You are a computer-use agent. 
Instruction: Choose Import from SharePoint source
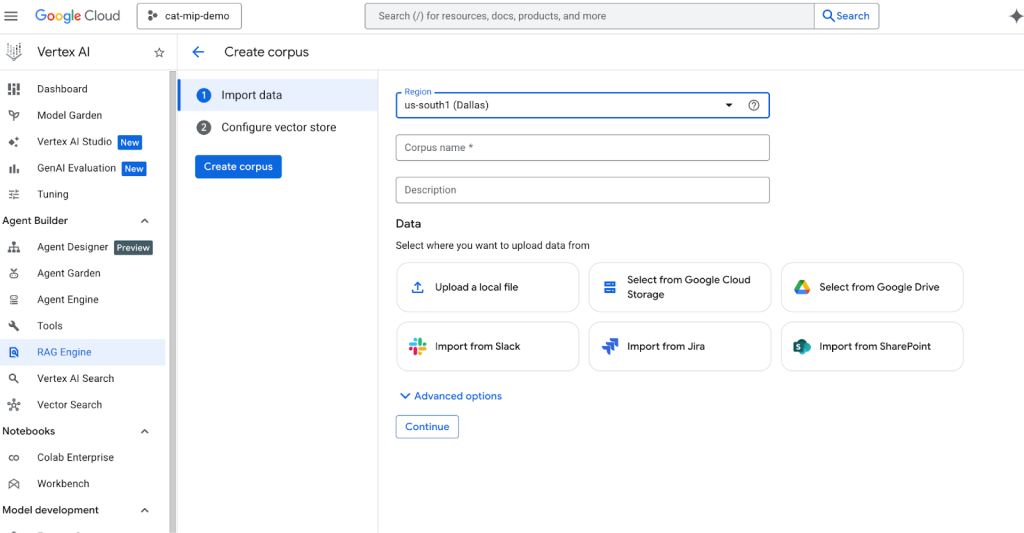pos(871,347)
